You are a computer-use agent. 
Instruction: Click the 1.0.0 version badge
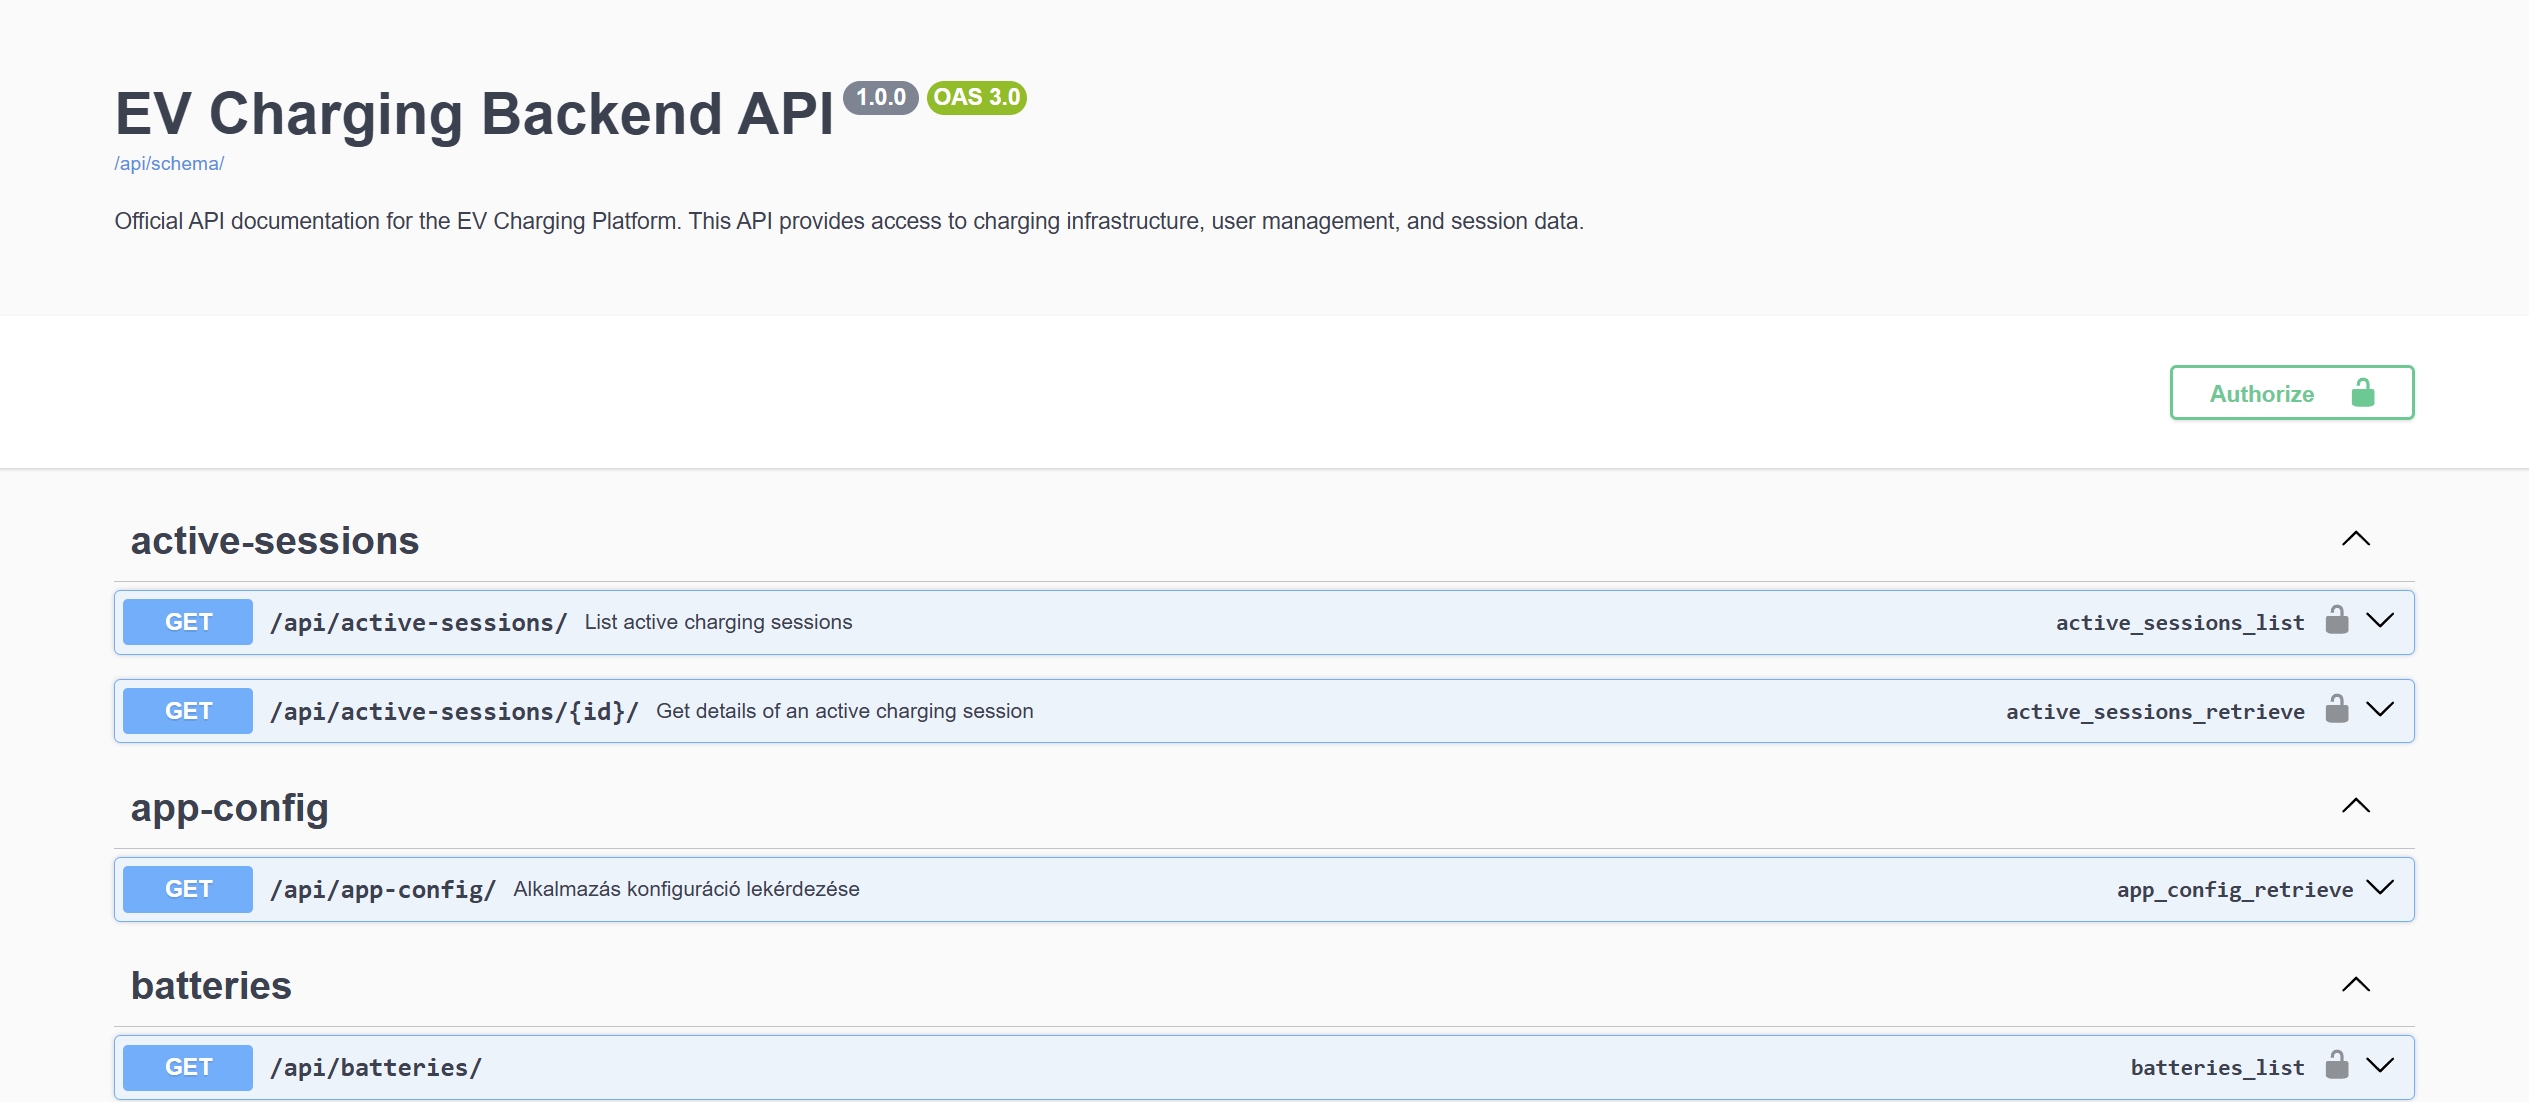click(x=881, y=97)
